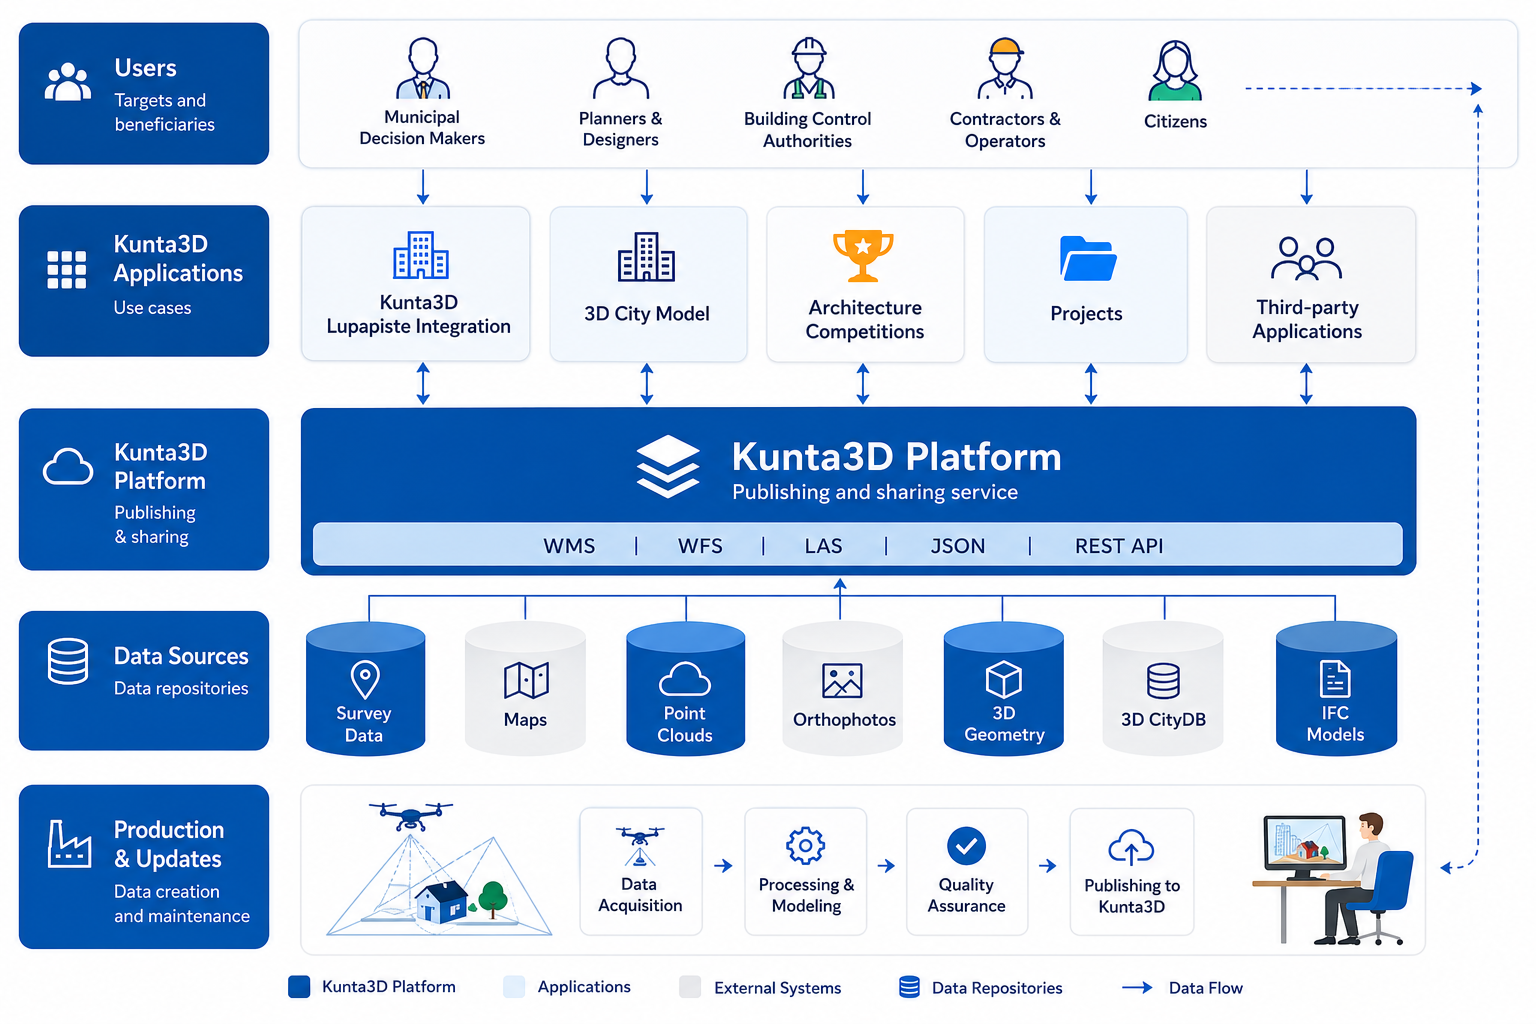Click the Processing & Modeling gear icon
1536x1024 pixels.
coord(805,845)
